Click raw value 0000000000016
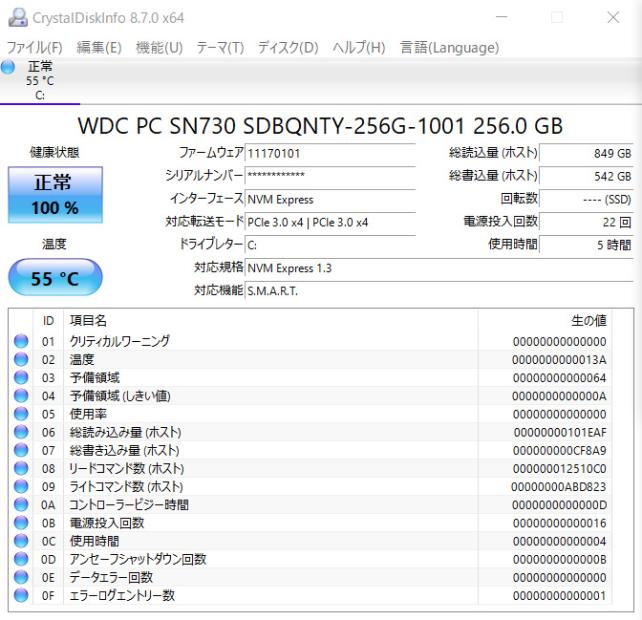This screenshot has width=642, height=620. 559,523
